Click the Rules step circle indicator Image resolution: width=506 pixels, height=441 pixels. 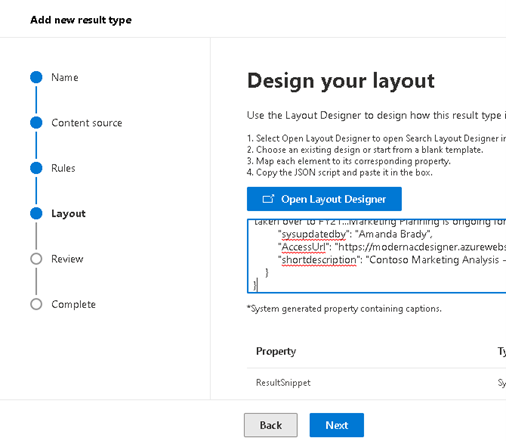[36, 168]
